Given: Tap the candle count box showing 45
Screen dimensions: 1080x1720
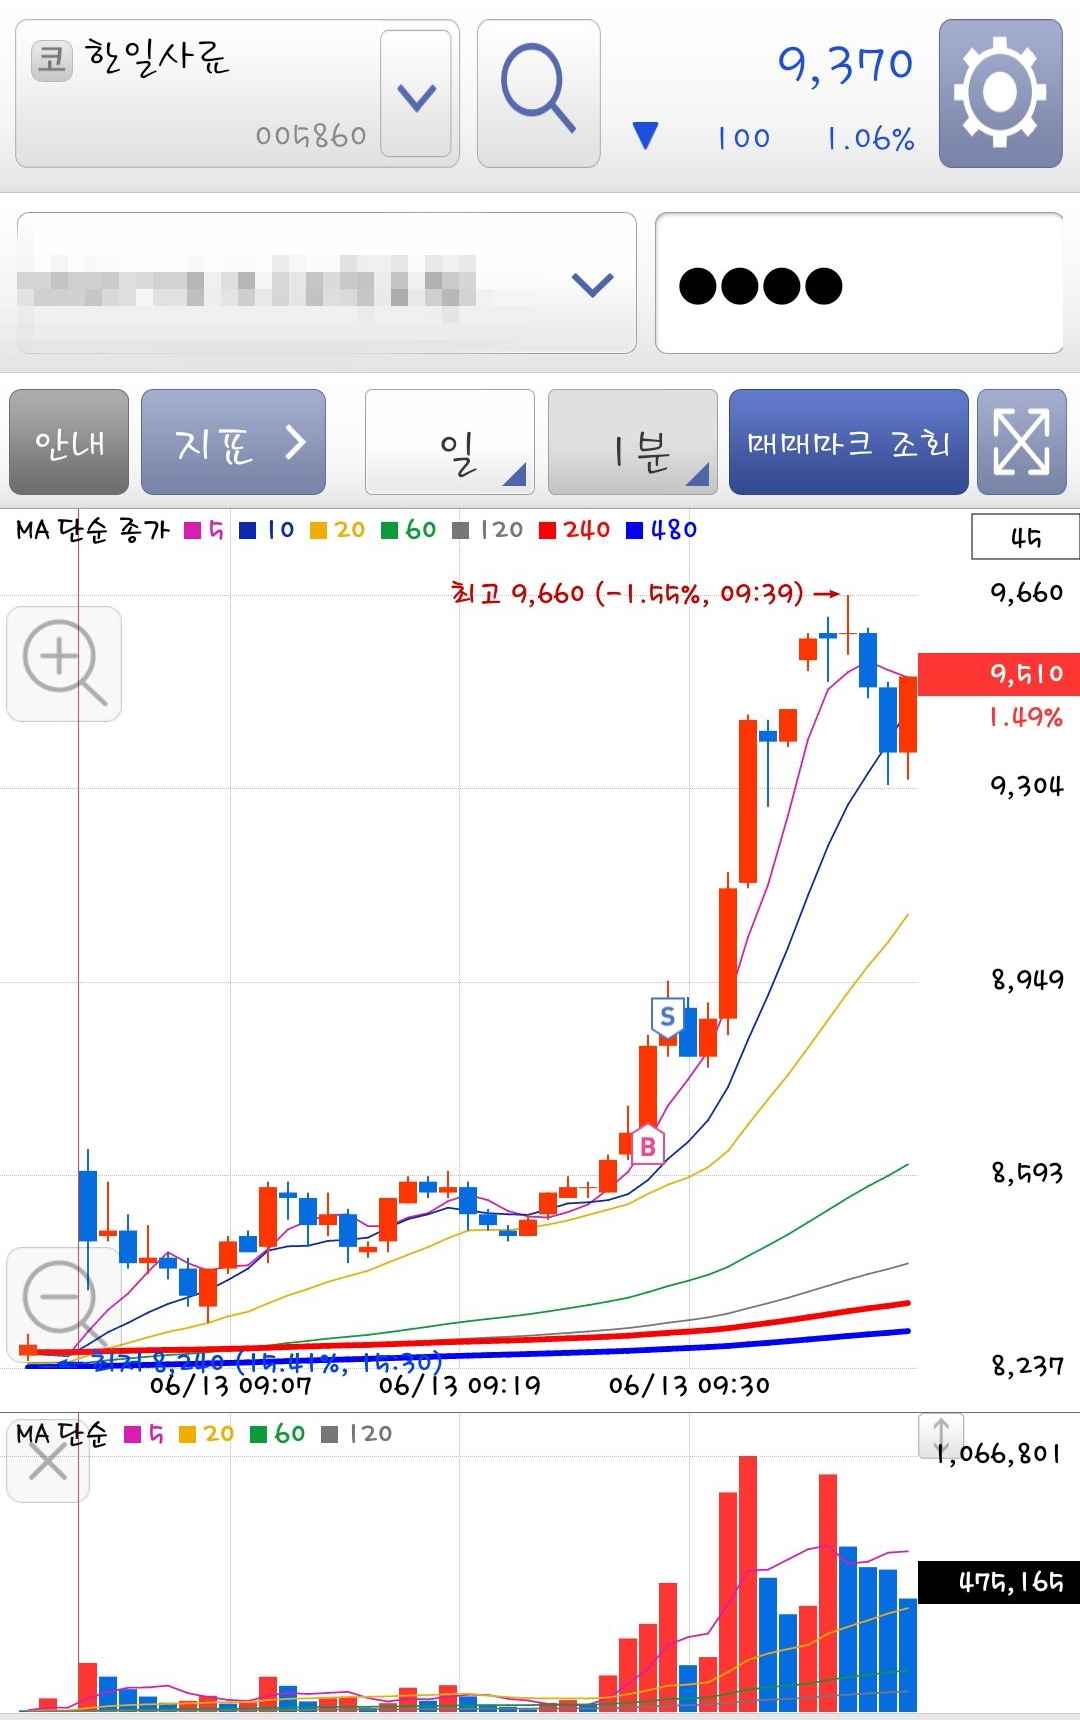Looking at the screenshot, I should [1025, 537].
